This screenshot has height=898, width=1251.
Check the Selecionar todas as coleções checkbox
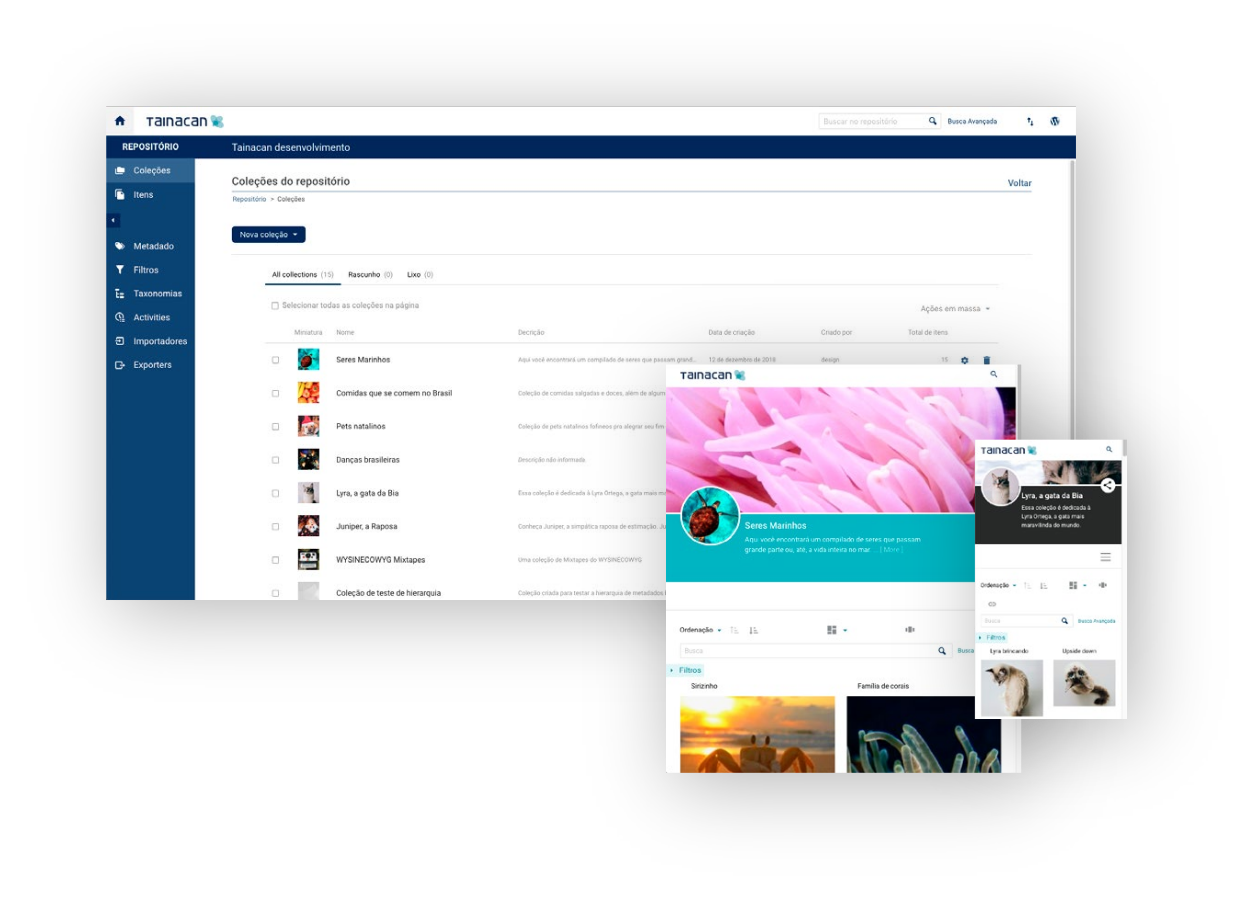click(x=275, y=305)
